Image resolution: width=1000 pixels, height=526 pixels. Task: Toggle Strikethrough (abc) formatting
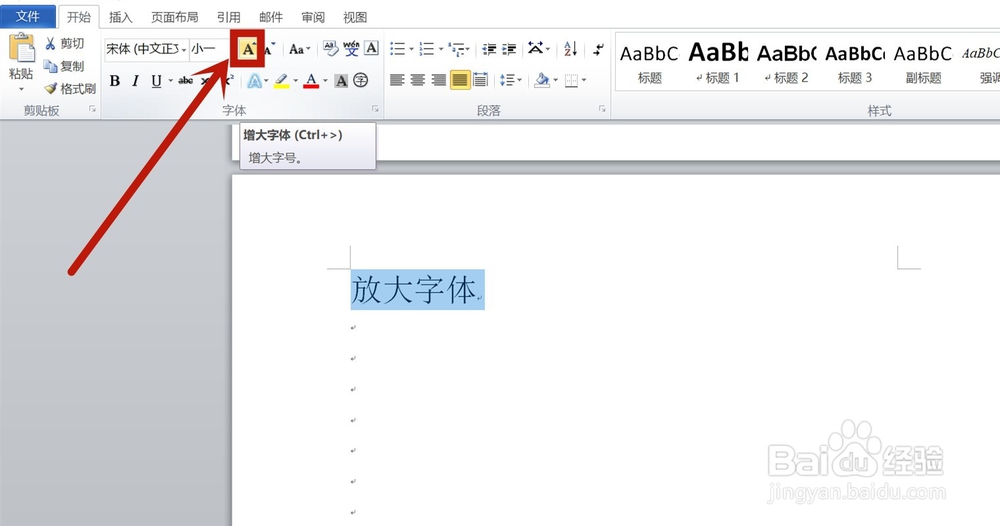[186, 81]
